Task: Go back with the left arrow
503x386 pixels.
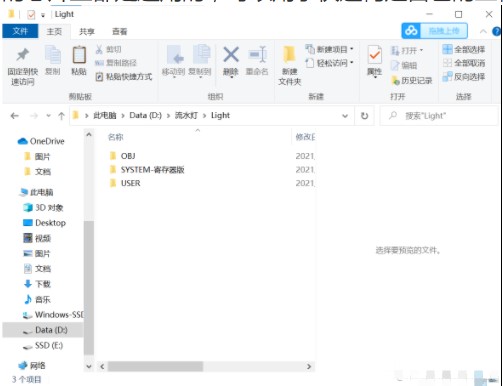Action: pos(15,116)
